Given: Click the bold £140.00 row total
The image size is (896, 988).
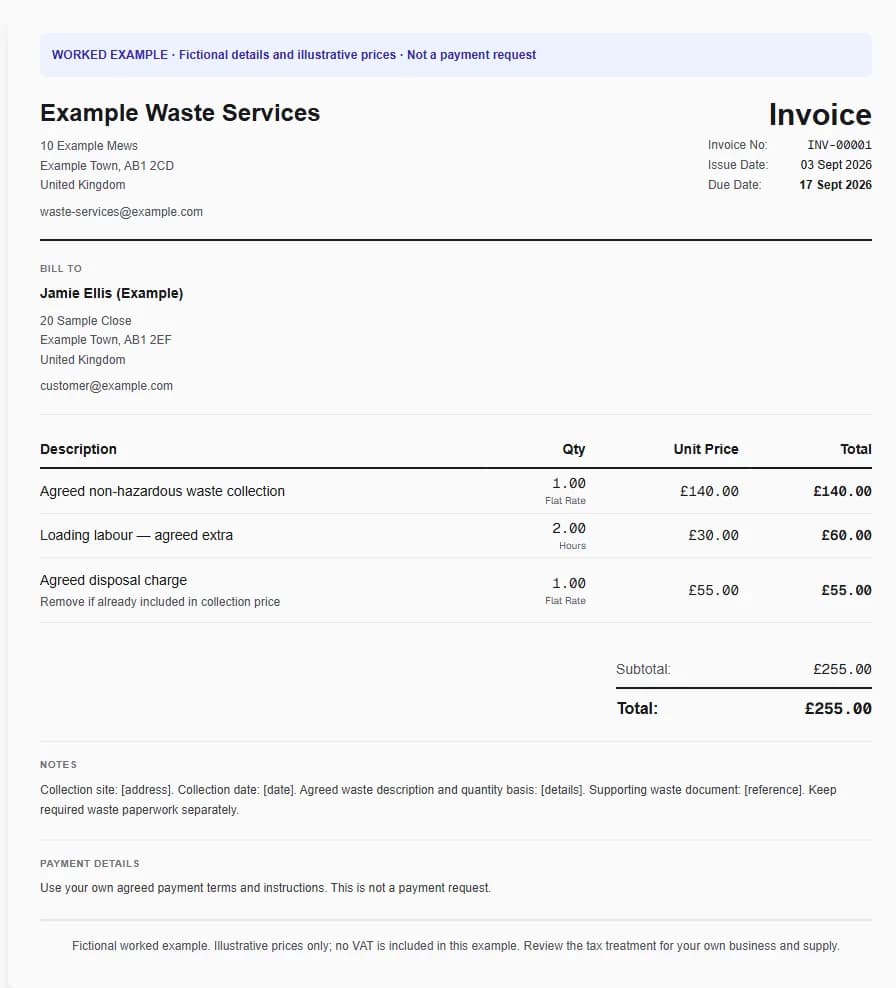Looking at the screenshot, I should tap(842, 491).
